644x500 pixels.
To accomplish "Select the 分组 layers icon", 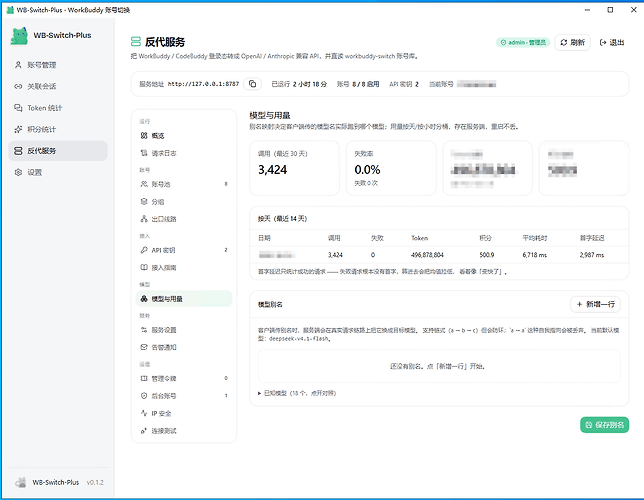I will (144, 202).
